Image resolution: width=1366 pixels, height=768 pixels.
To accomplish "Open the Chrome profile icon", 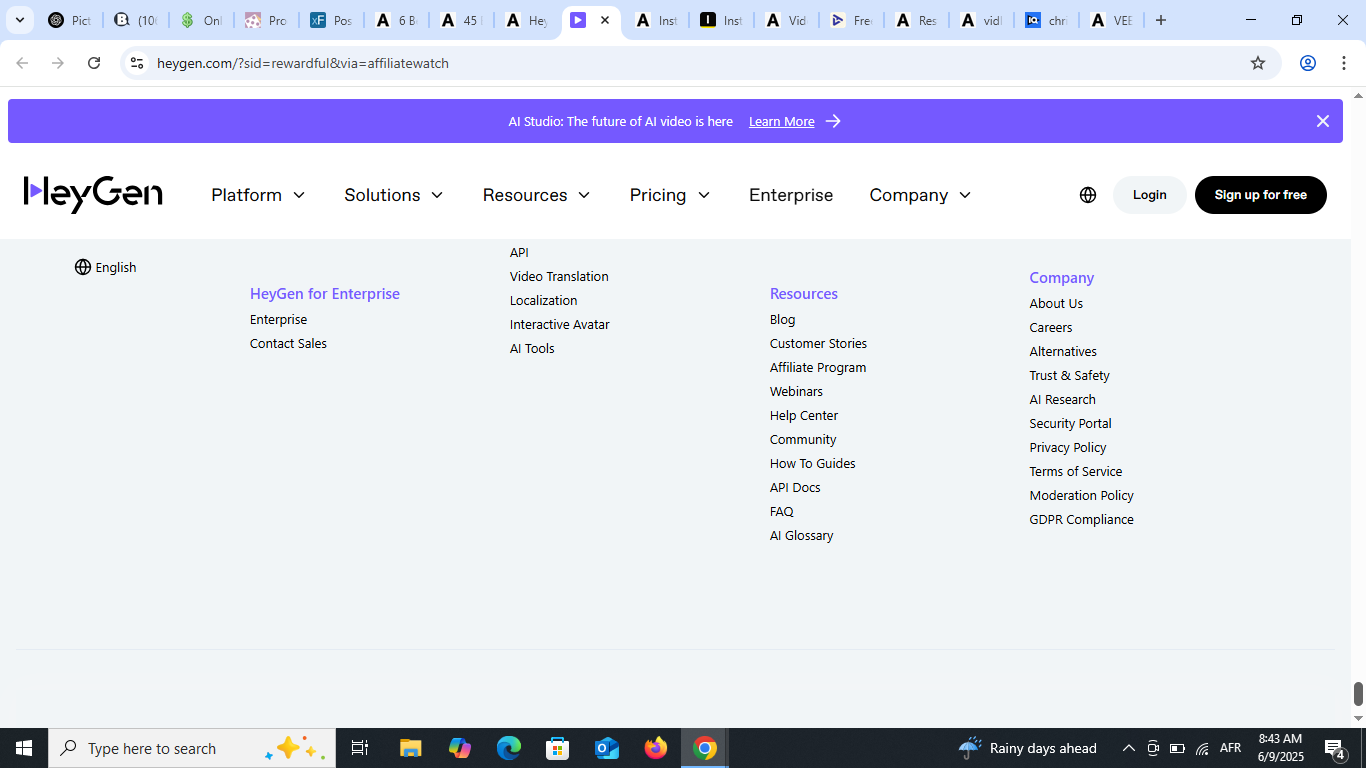I will pos(1307,63).
